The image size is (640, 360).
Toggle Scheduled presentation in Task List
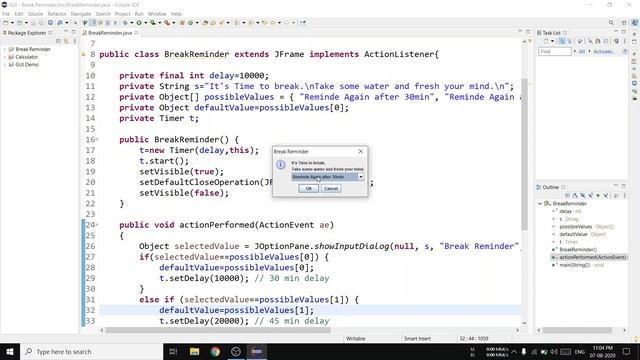point(570,41)
